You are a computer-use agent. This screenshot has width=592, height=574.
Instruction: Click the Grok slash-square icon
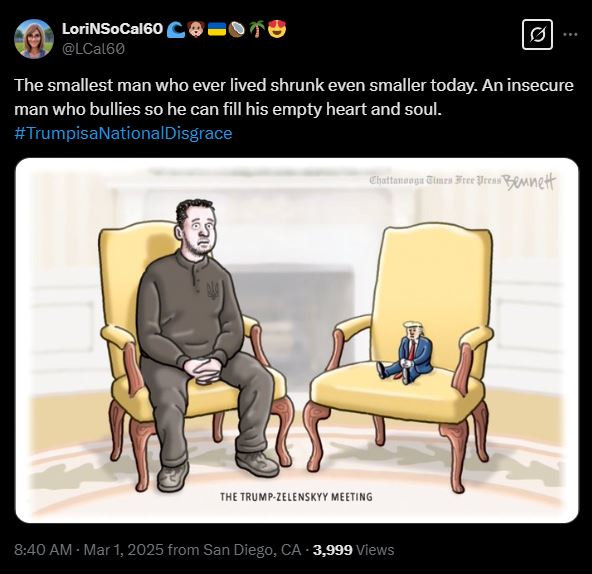pos(537,35)
